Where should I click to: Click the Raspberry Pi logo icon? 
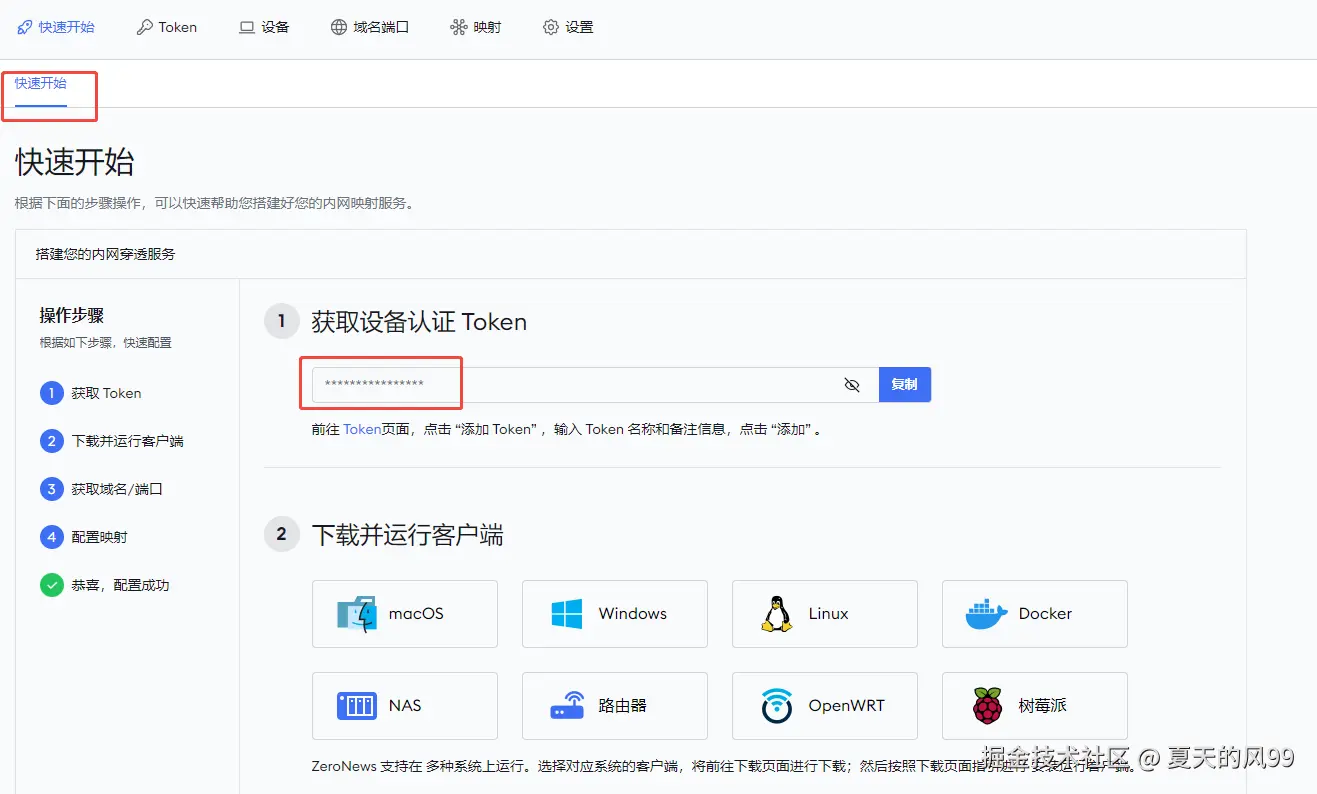987,706
